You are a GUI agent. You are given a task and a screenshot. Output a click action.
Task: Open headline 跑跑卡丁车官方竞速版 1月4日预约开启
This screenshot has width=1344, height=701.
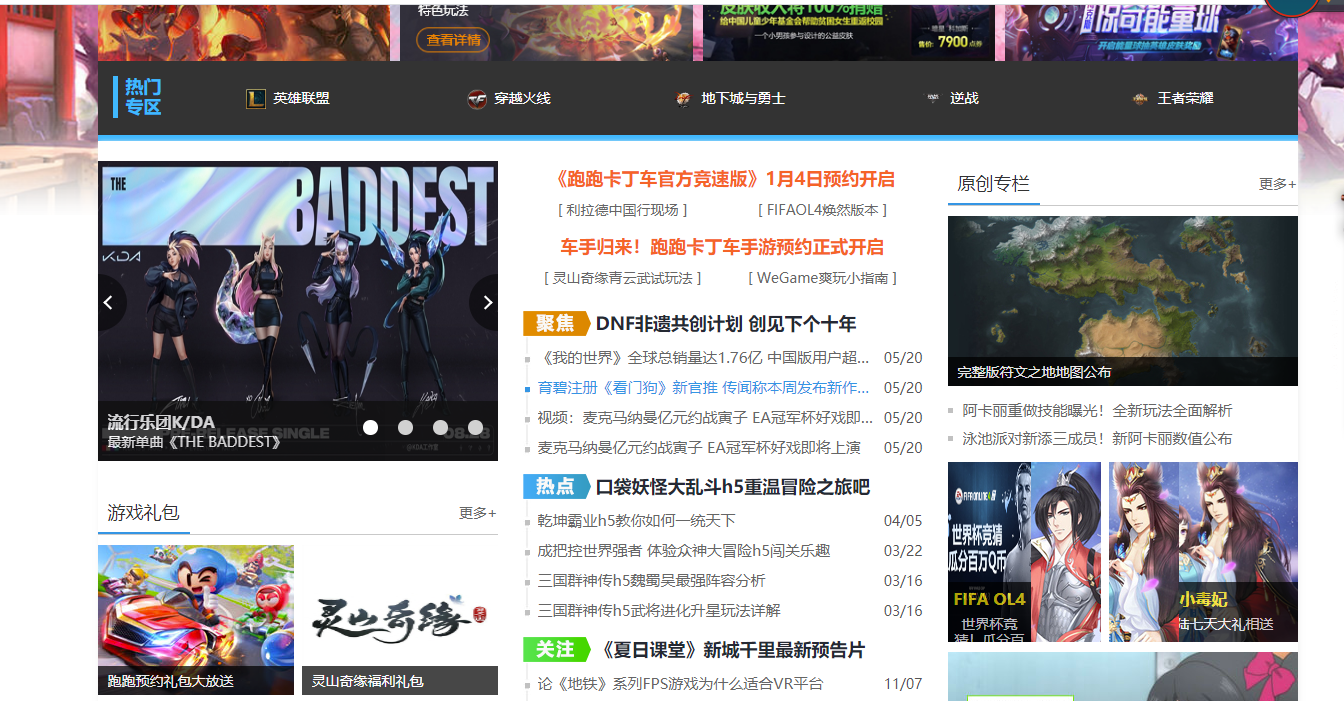pyautogui.click(x=724, y=179)
